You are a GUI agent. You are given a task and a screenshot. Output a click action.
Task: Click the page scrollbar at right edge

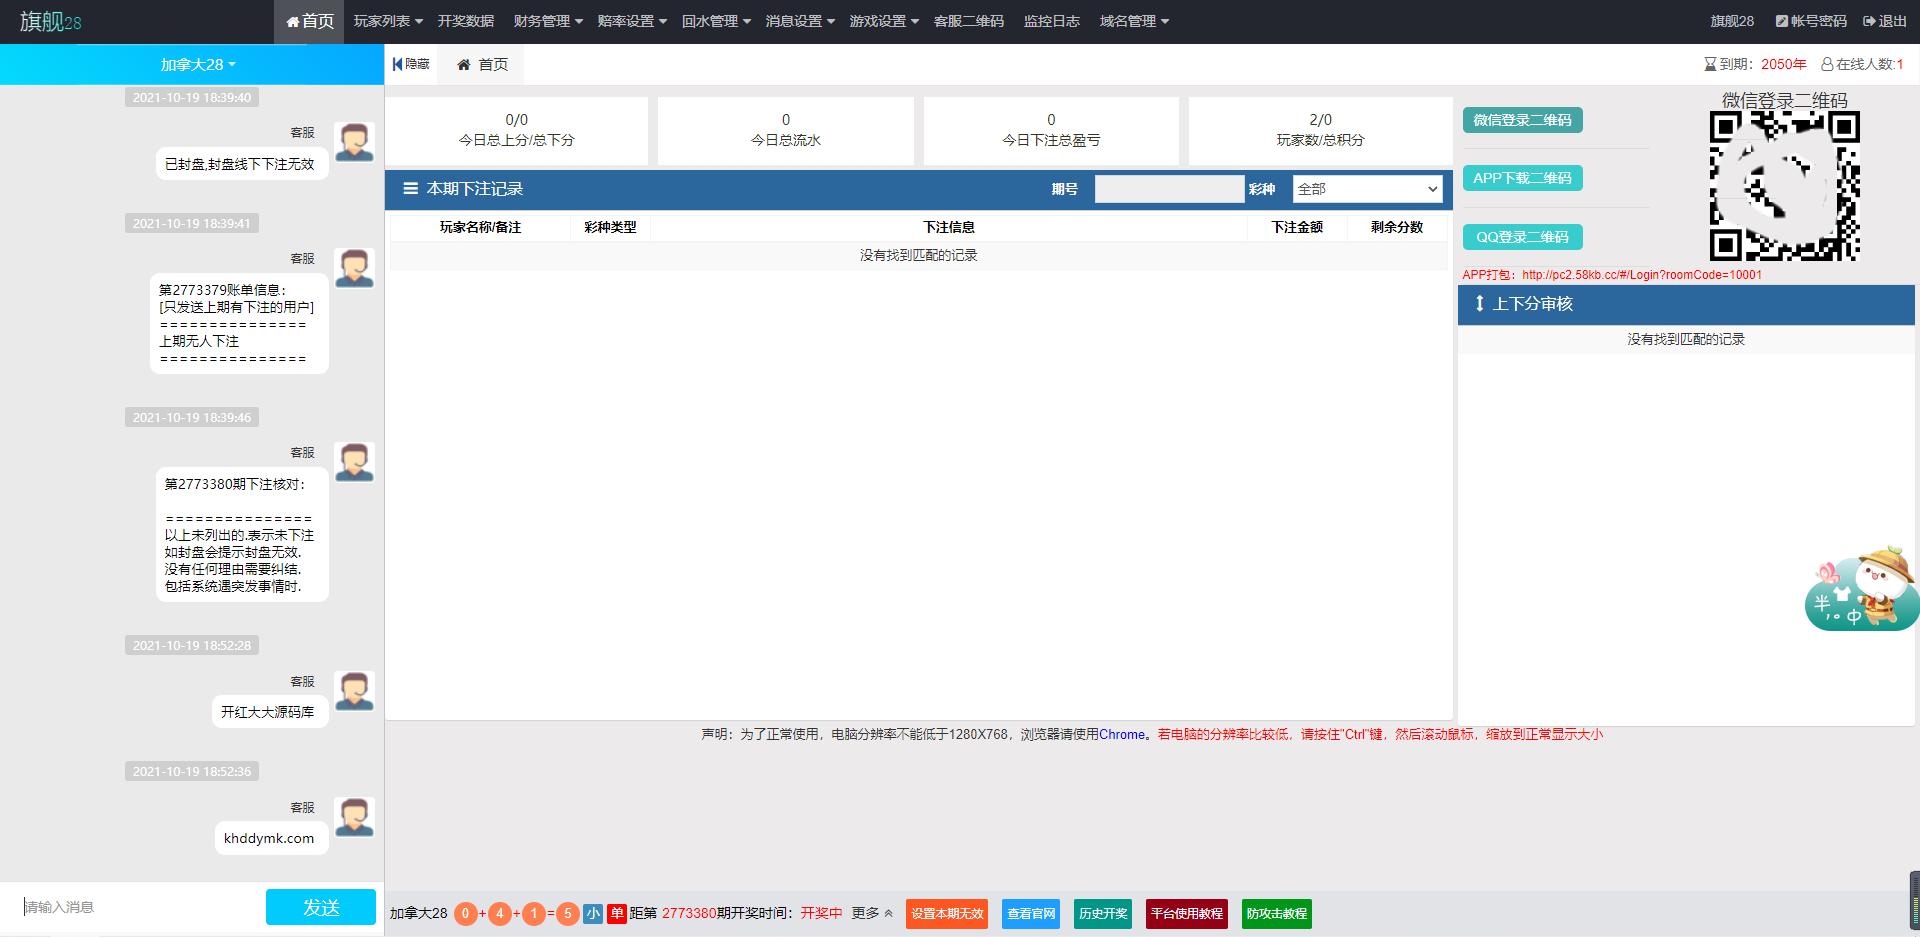click(x=1914, y=899)
